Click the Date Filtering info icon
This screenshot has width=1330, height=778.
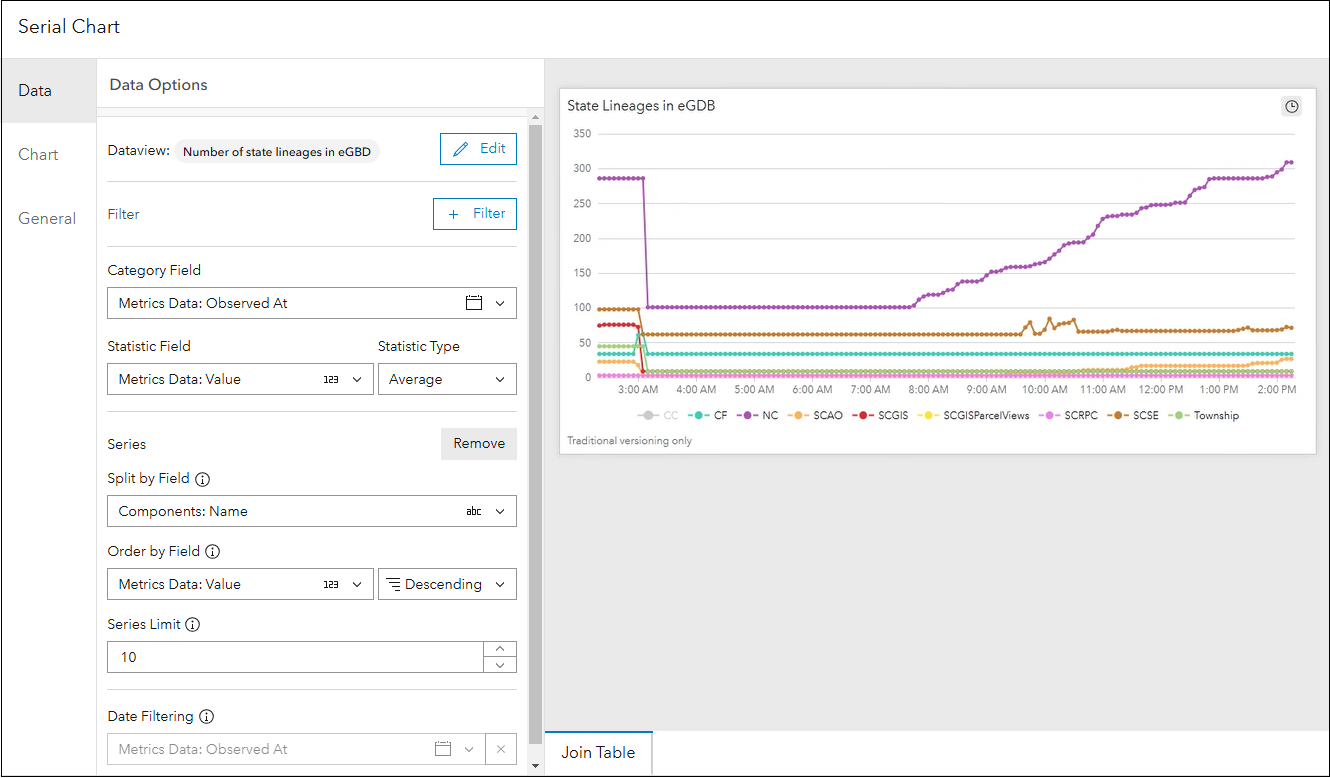tap(207, 717)
